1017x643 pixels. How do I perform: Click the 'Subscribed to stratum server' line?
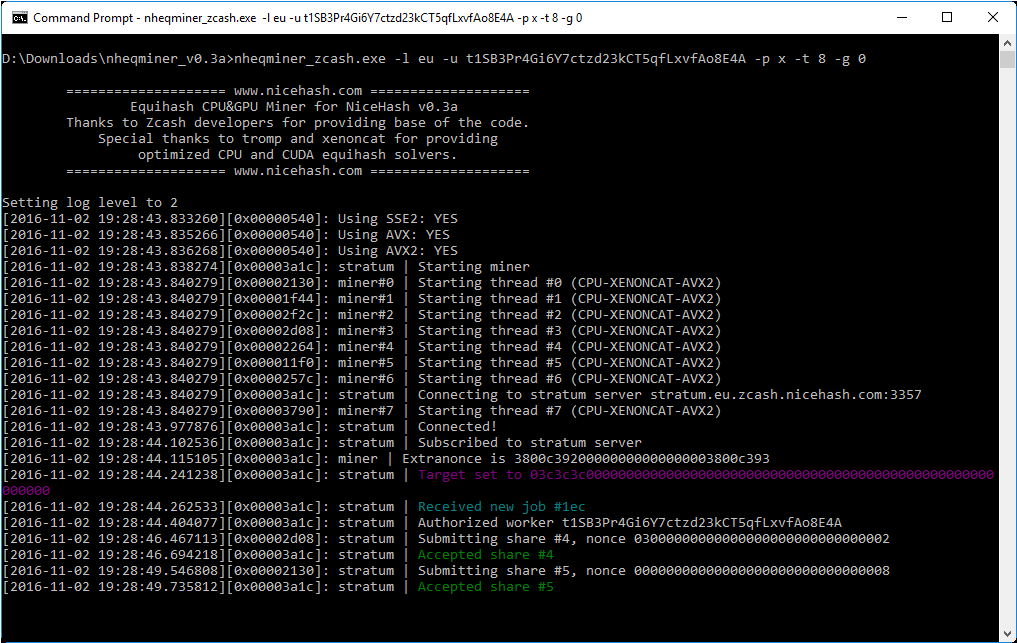[x=529, y=443]
